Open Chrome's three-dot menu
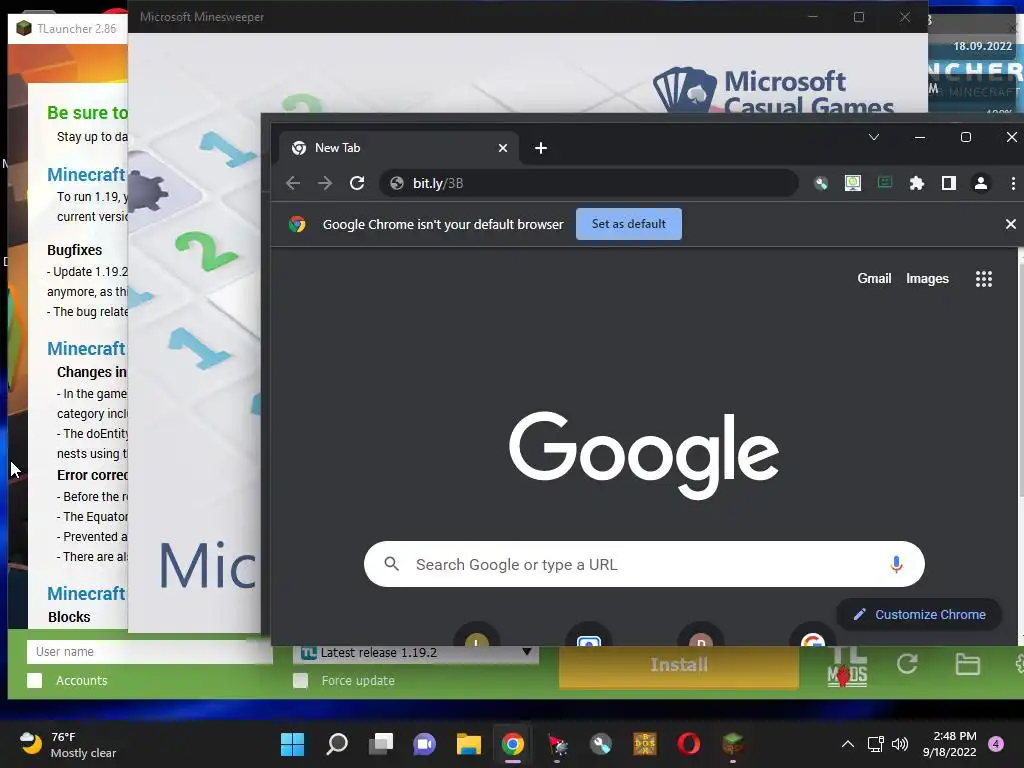 point(1013,184)
